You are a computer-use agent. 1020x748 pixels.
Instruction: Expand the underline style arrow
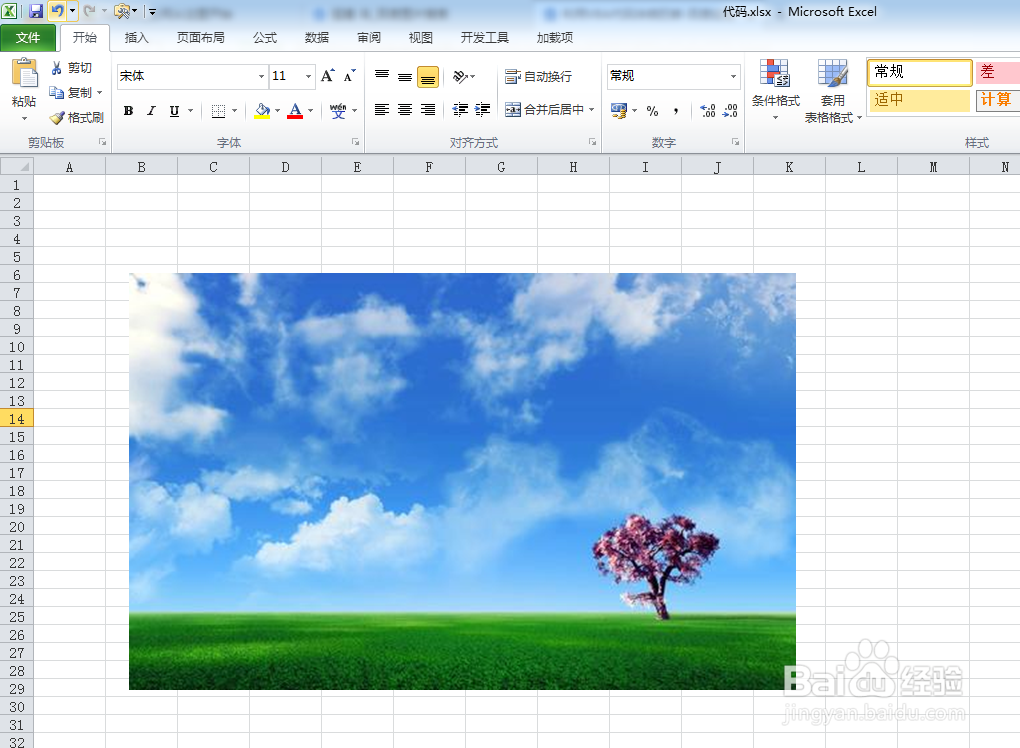tap(191, 111)
